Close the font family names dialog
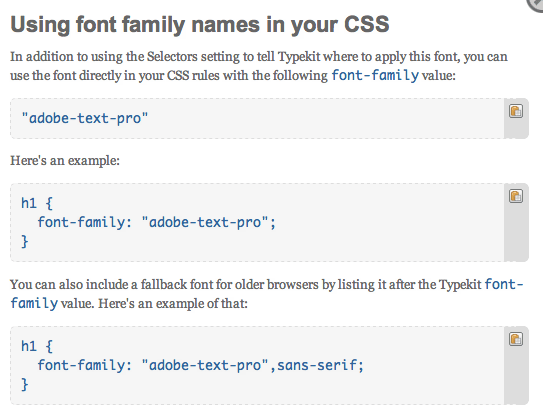This screenshot has width=543, height=416. click(x=536, y=4)
